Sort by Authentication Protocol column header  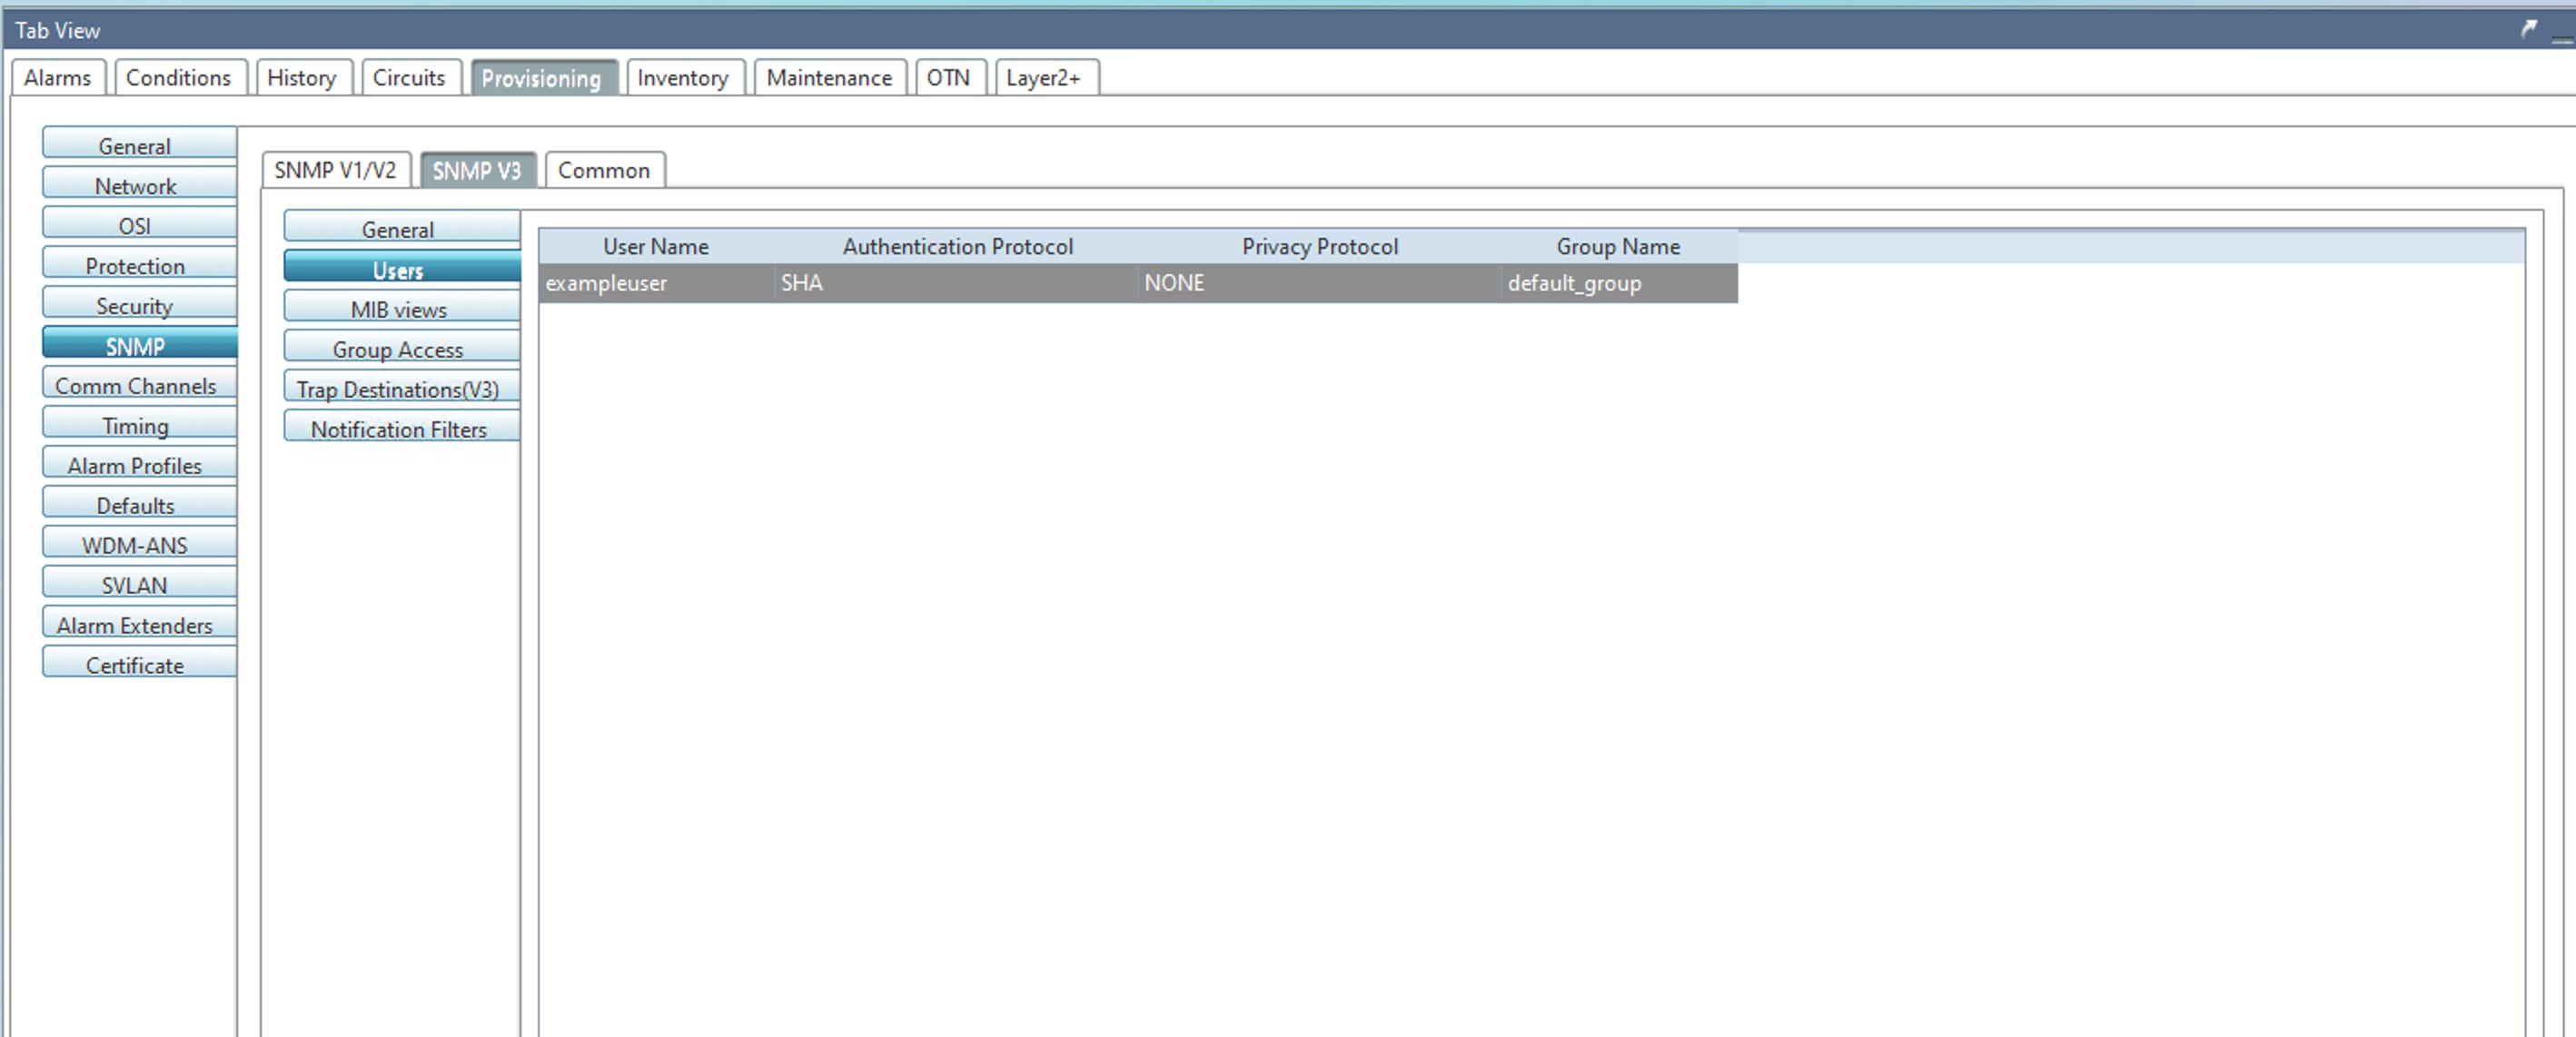coord(957,246)
